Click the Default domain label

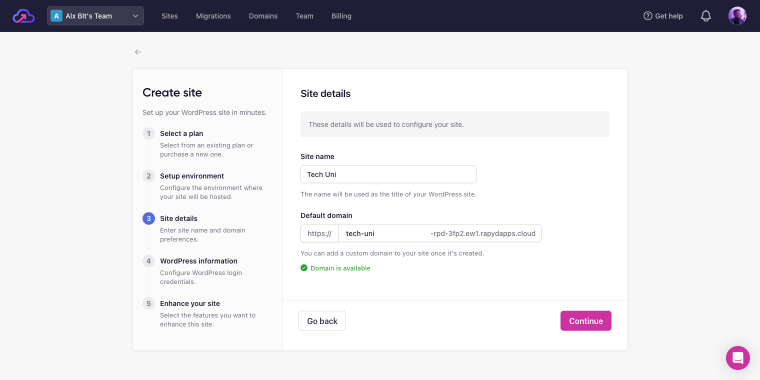click(326, 215)
